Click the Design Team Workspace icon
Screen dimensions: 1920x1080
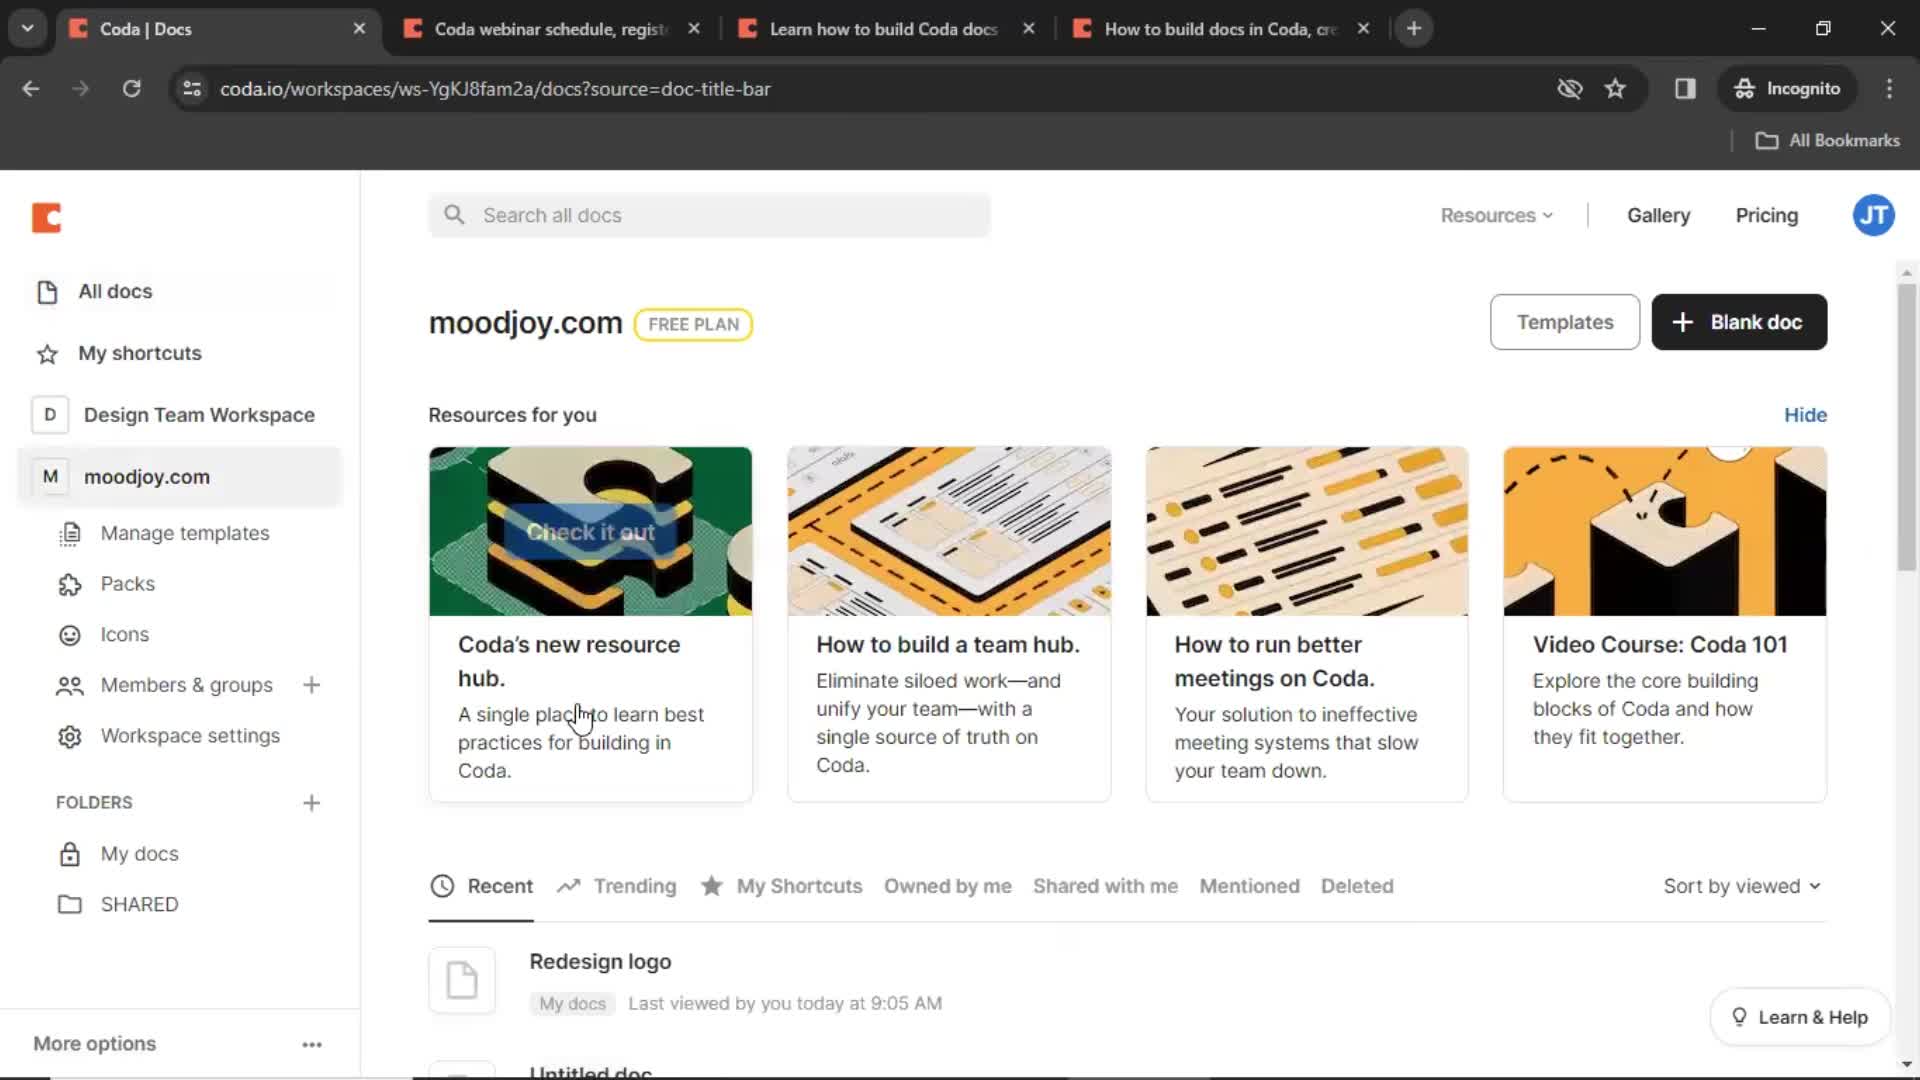pos(49,414)
